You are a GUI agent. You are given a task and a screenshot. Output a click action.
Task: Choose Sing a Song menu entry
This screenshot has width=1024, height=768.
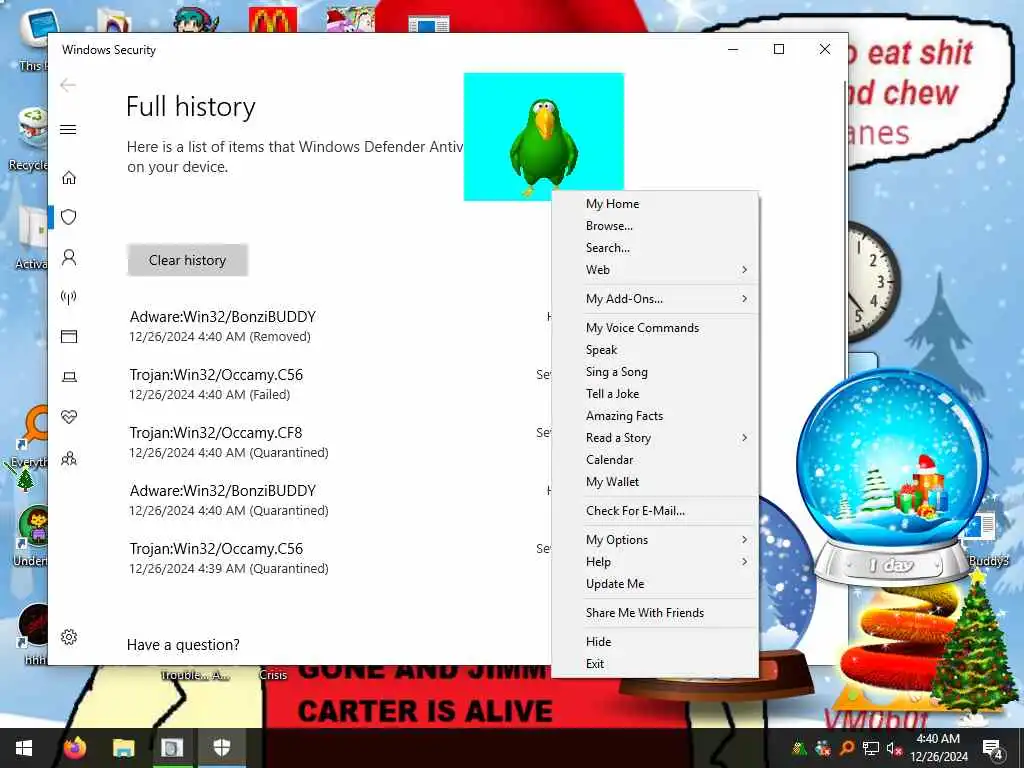pos(655,372)
